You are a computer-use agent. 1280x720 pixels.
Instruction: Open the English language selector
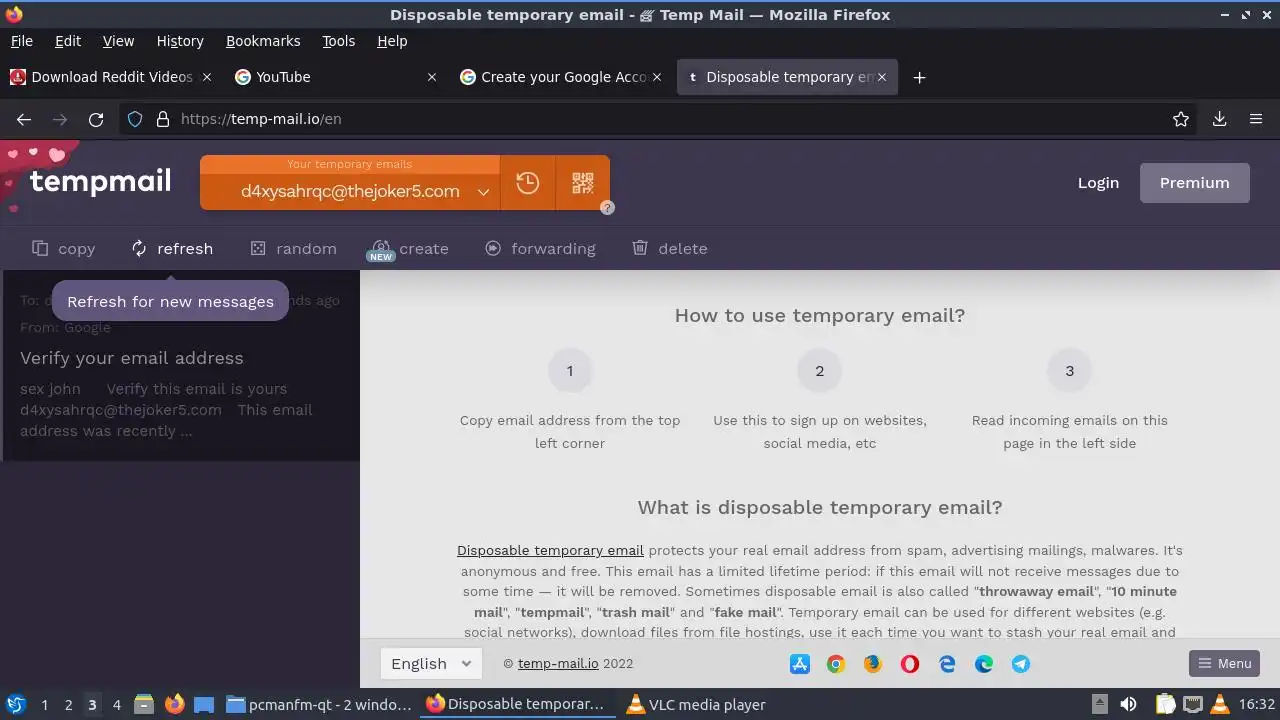pyautogui.click(x=431, y=664)
